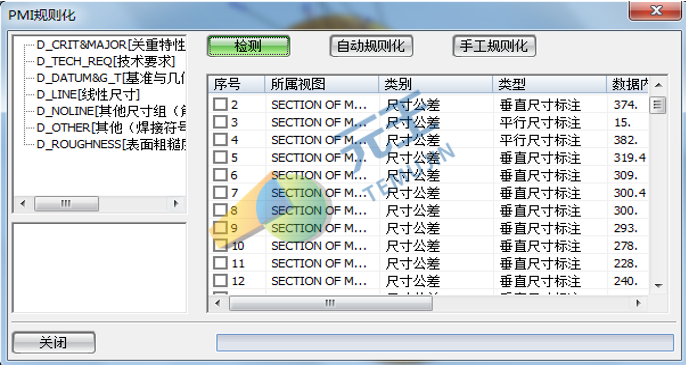Click the 手工规则化 button
This screenshot has height=365, width=686.
[494, 46]
